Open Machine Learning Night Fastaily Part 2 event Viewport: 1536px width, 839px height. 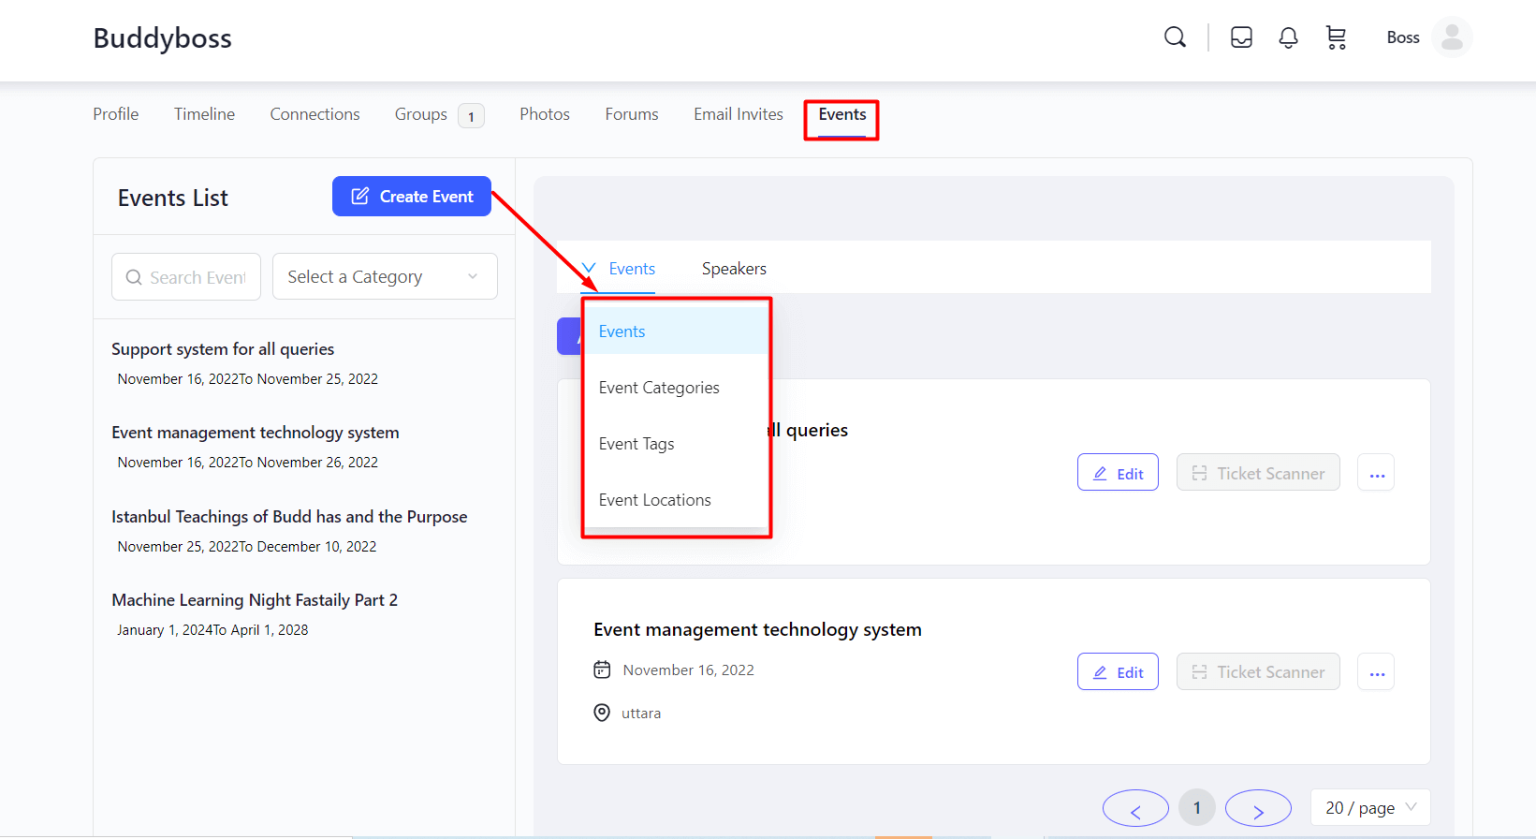[254, 599]
